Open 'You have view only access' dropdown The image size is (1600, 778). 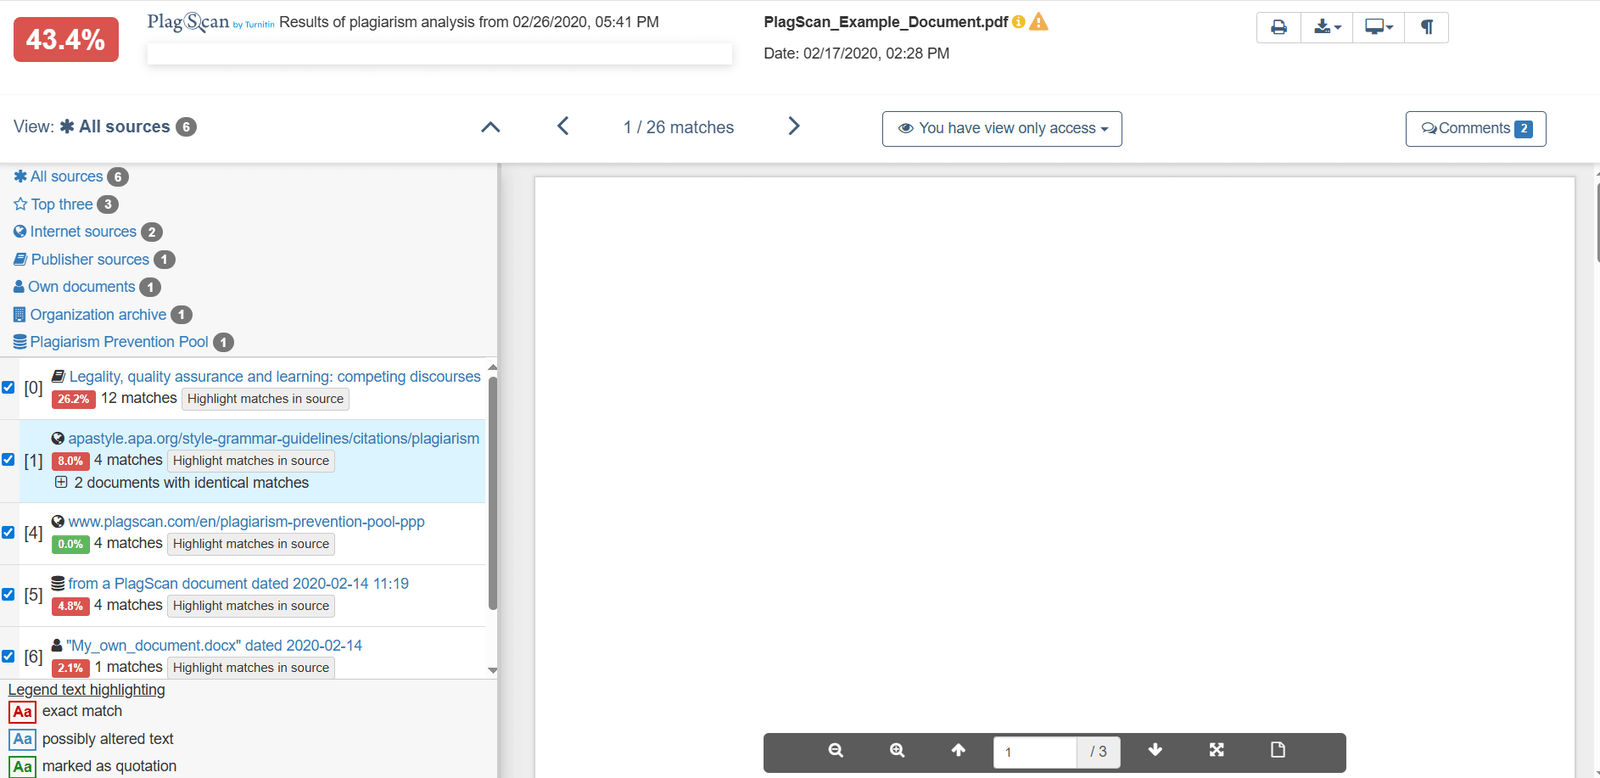tap(1001, 128)
